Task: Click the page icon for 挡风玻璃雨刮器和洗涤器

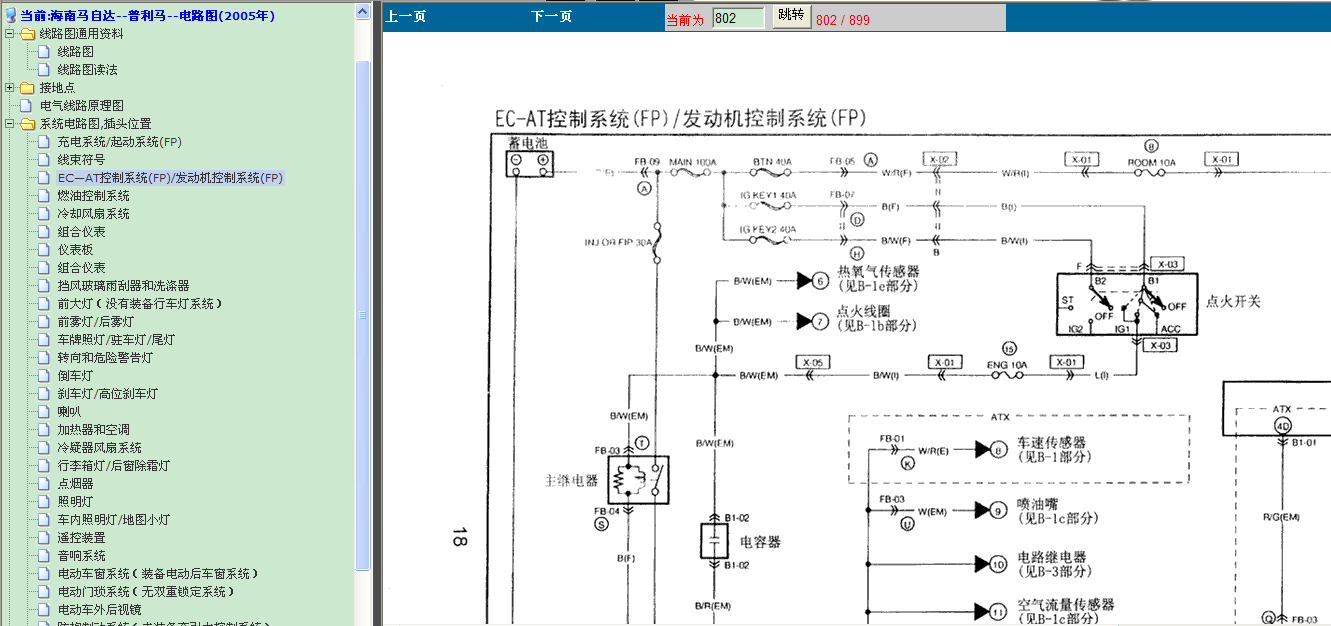Action: pos(44,286)
